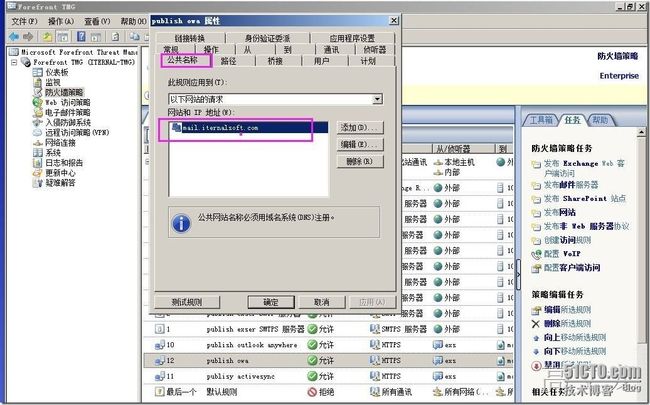
Task: Select 日志和报告 icon in tree
Action: (x=37, y=162)
